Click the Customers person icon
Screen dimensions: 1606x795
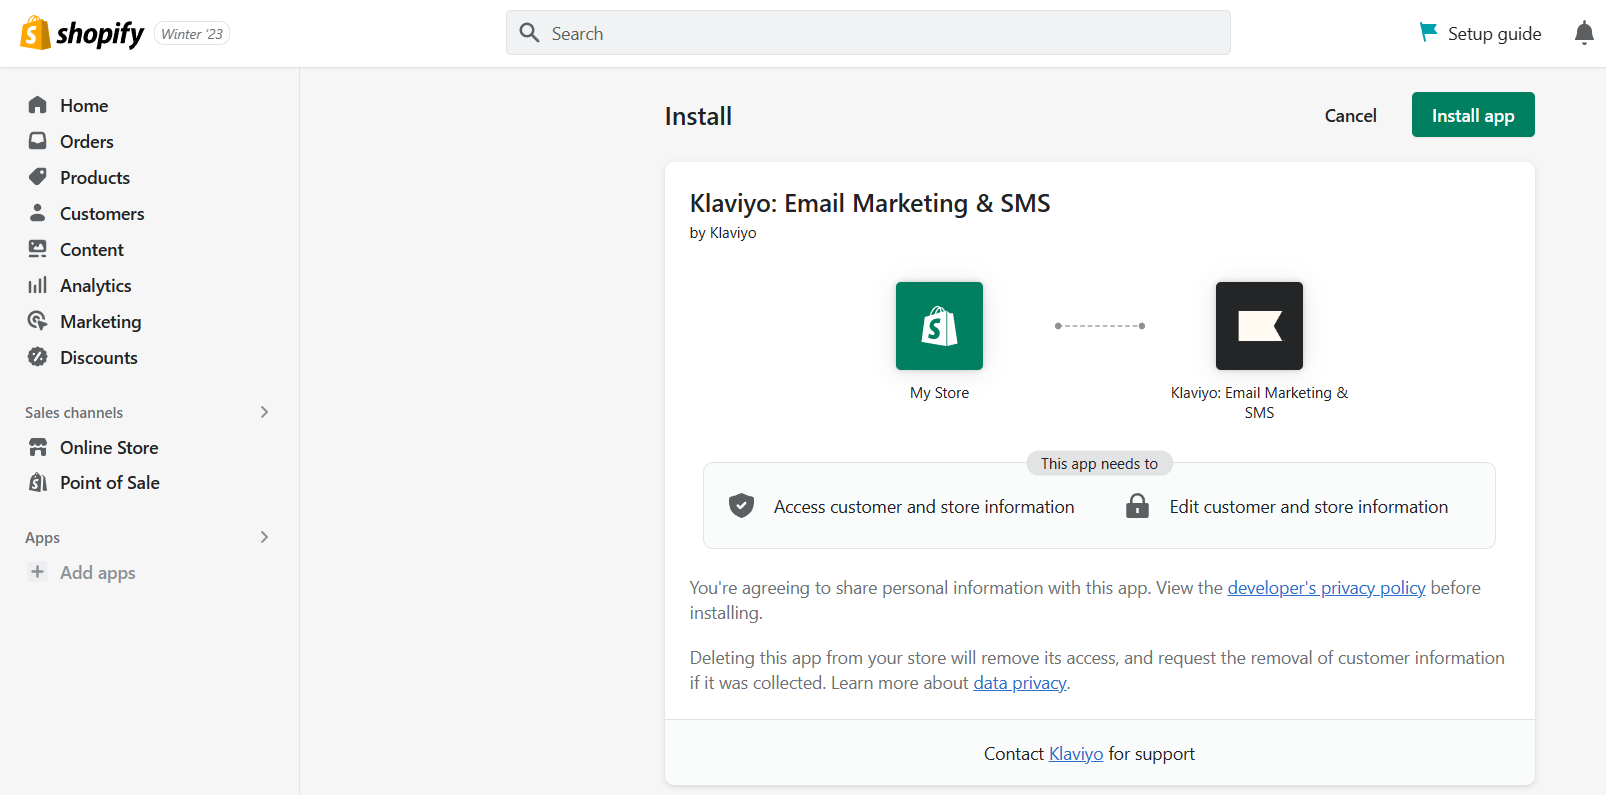pos(38,213)
